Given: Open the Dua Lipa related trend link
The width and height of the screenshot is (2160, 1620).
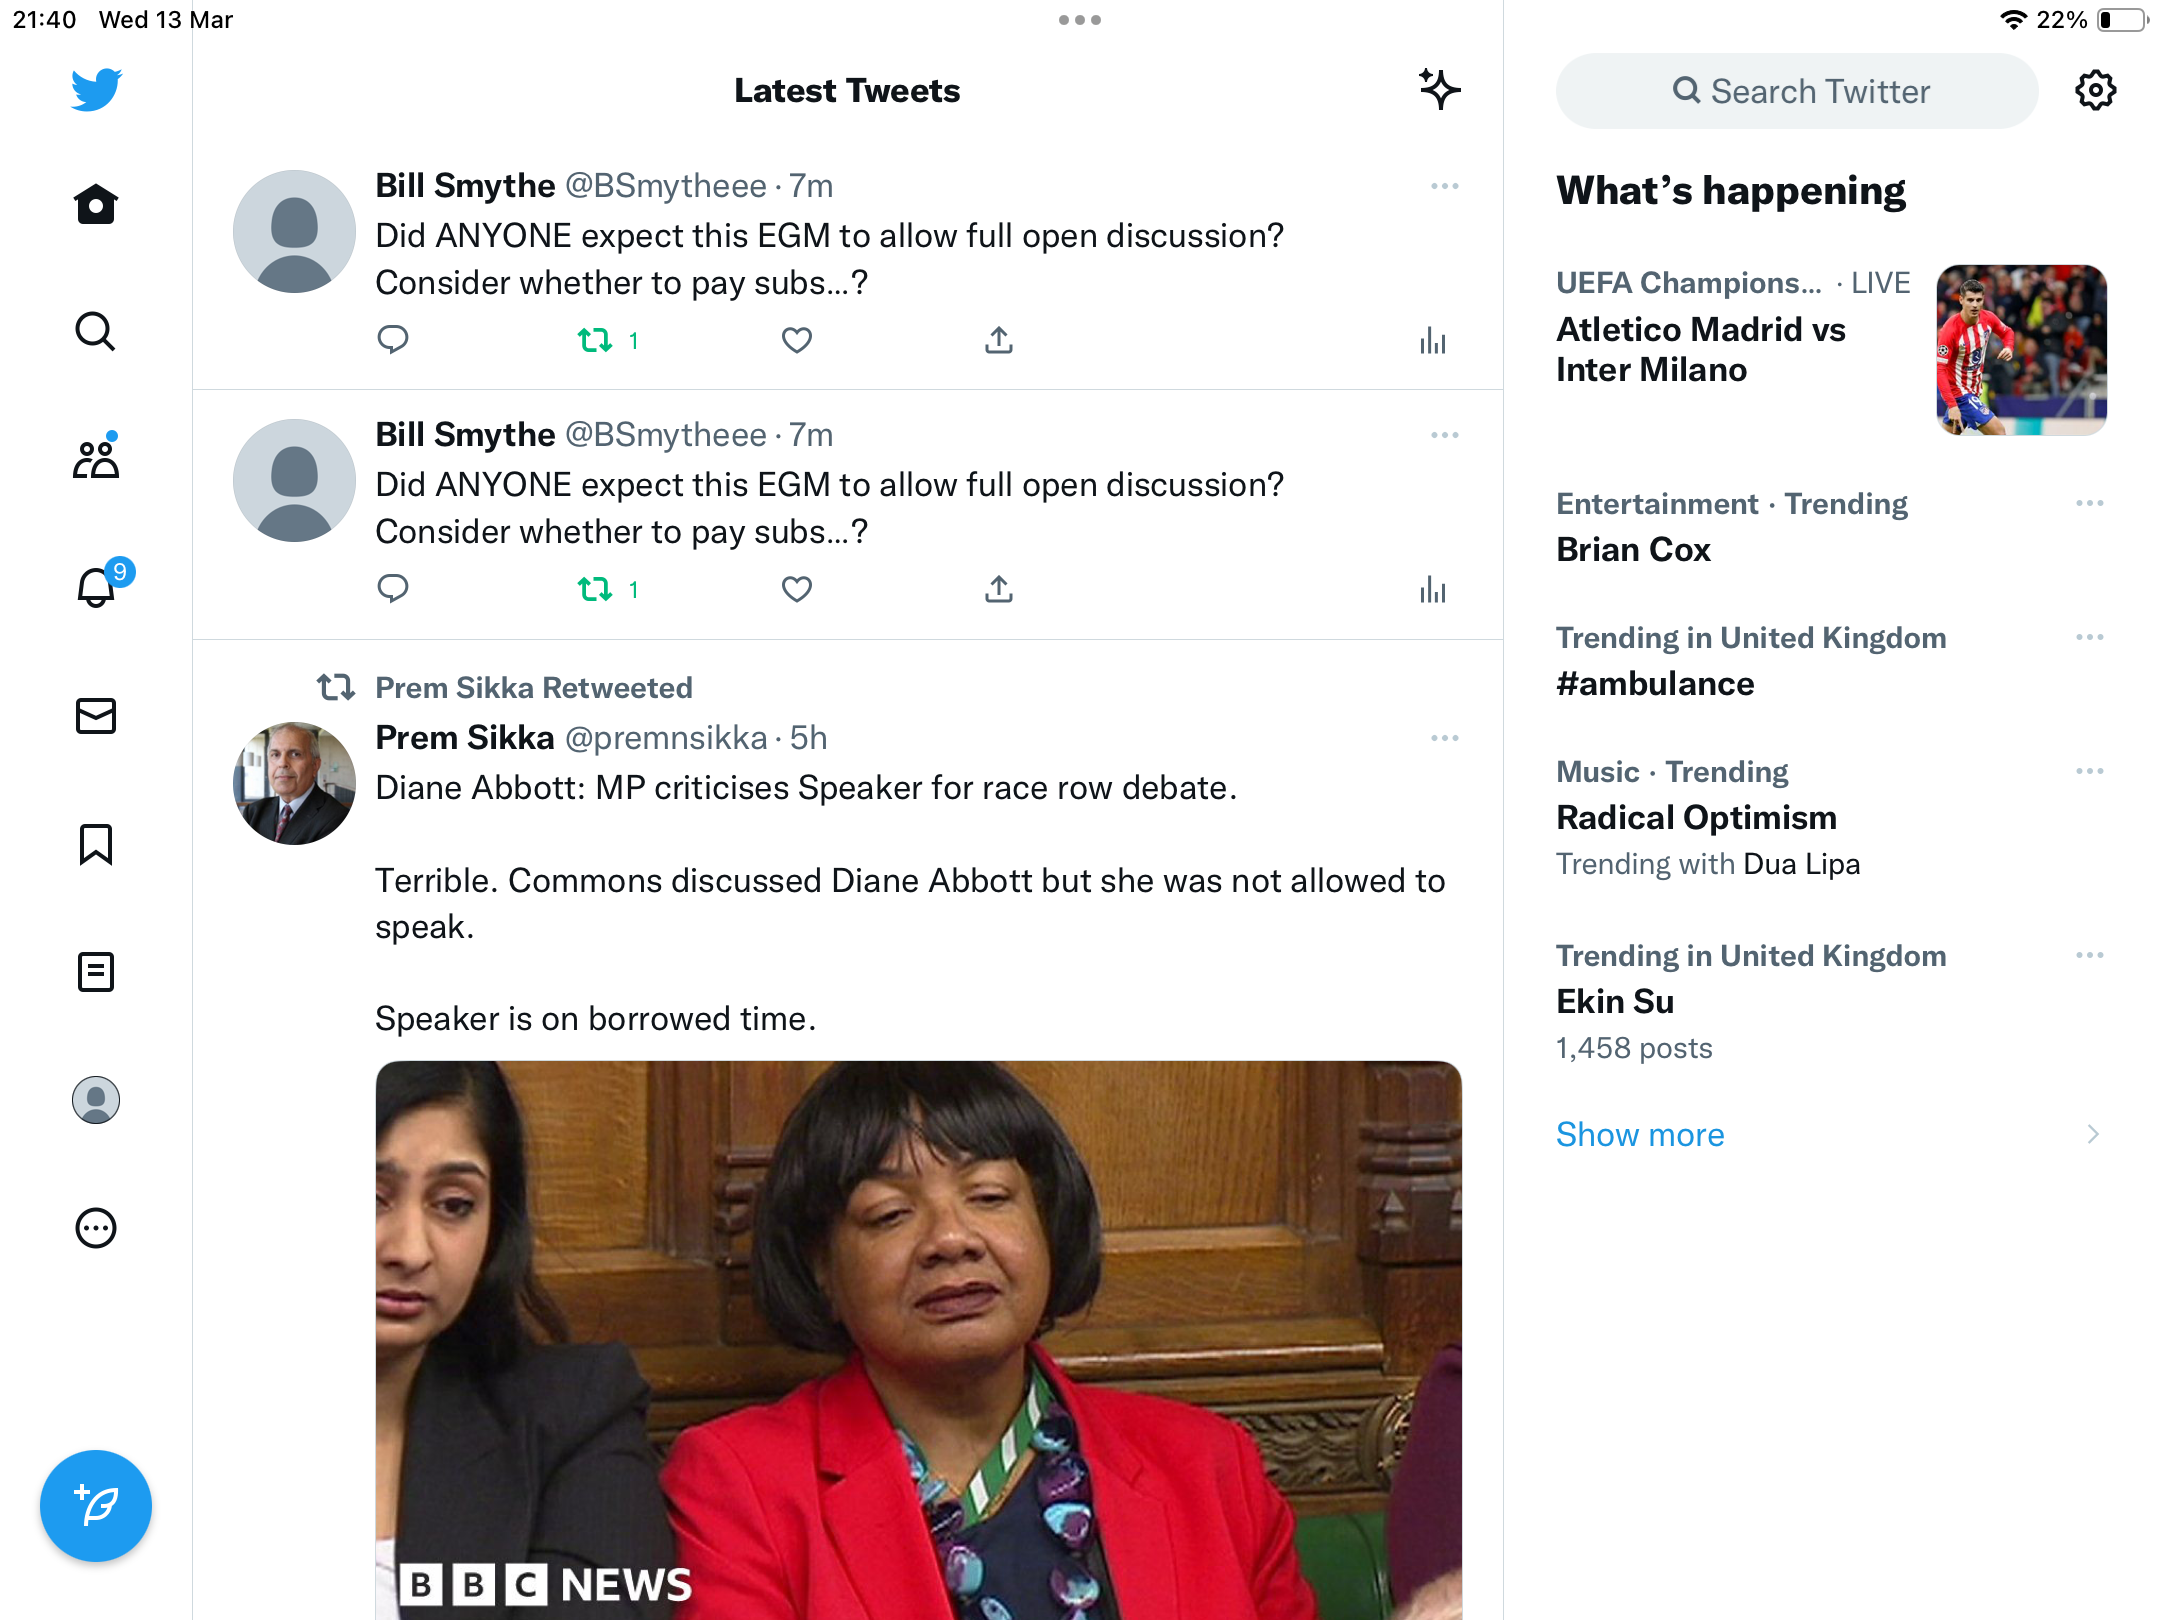Looking at the screenshot, I should pos(1801,863).
